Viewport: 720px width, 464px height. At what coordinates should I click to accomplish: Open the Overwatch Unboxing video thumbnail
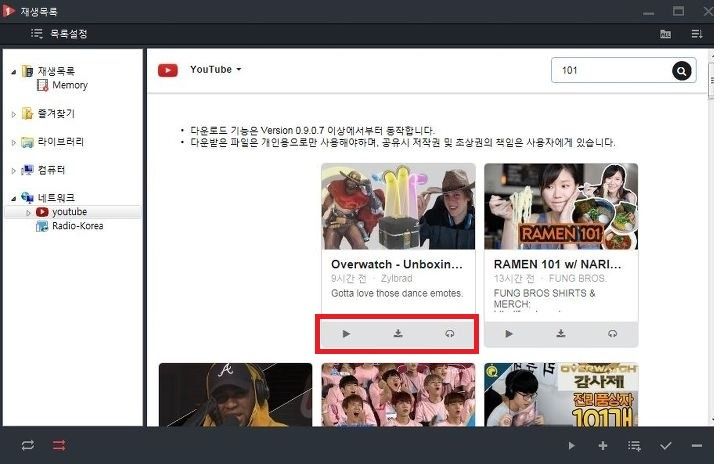click(x=398, y=206)
